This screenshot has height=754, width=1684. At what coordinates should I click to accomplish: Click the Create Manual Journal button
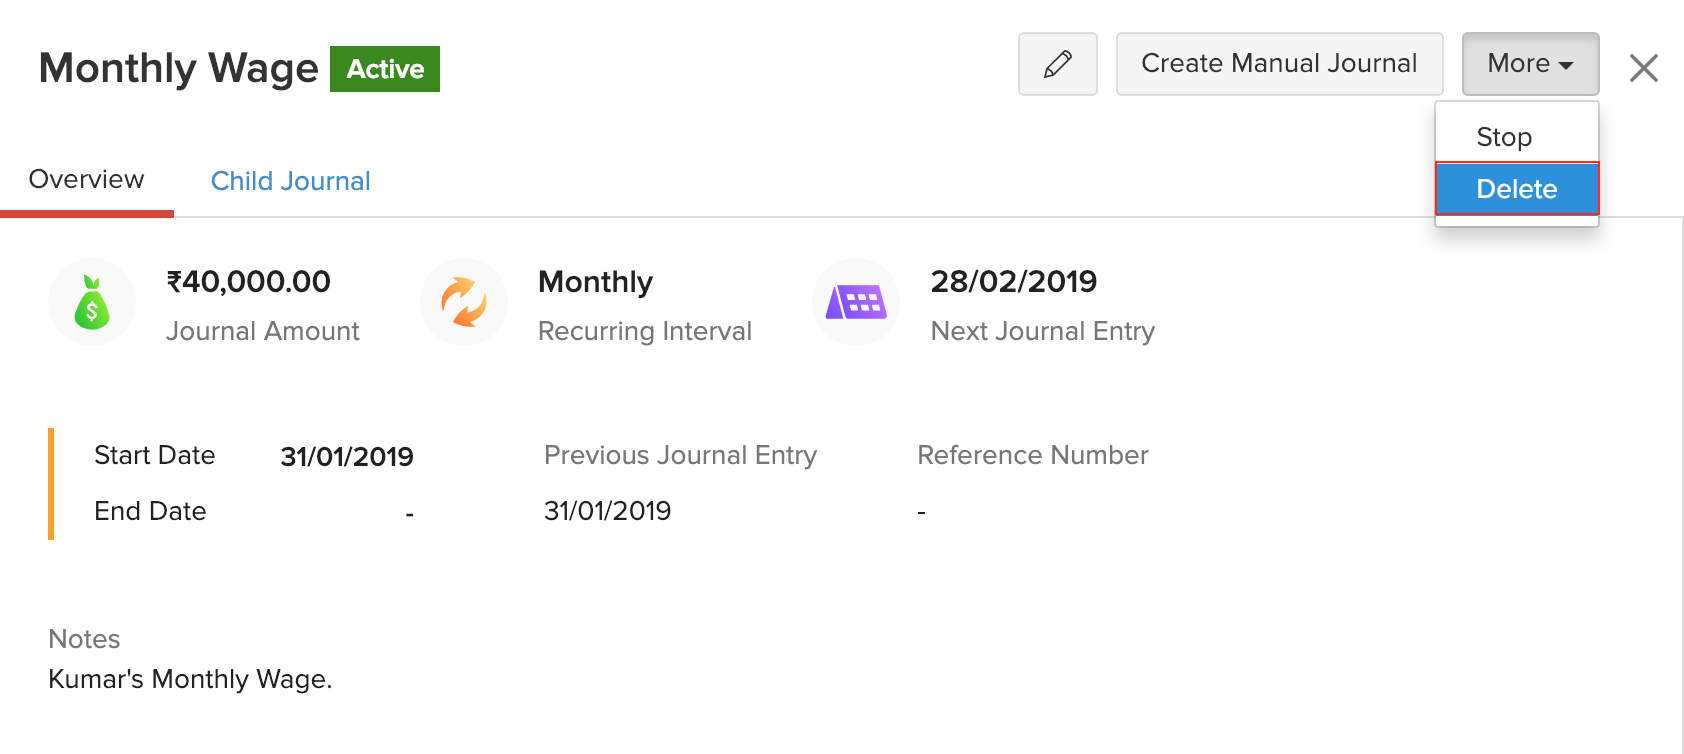[1279, 63]
